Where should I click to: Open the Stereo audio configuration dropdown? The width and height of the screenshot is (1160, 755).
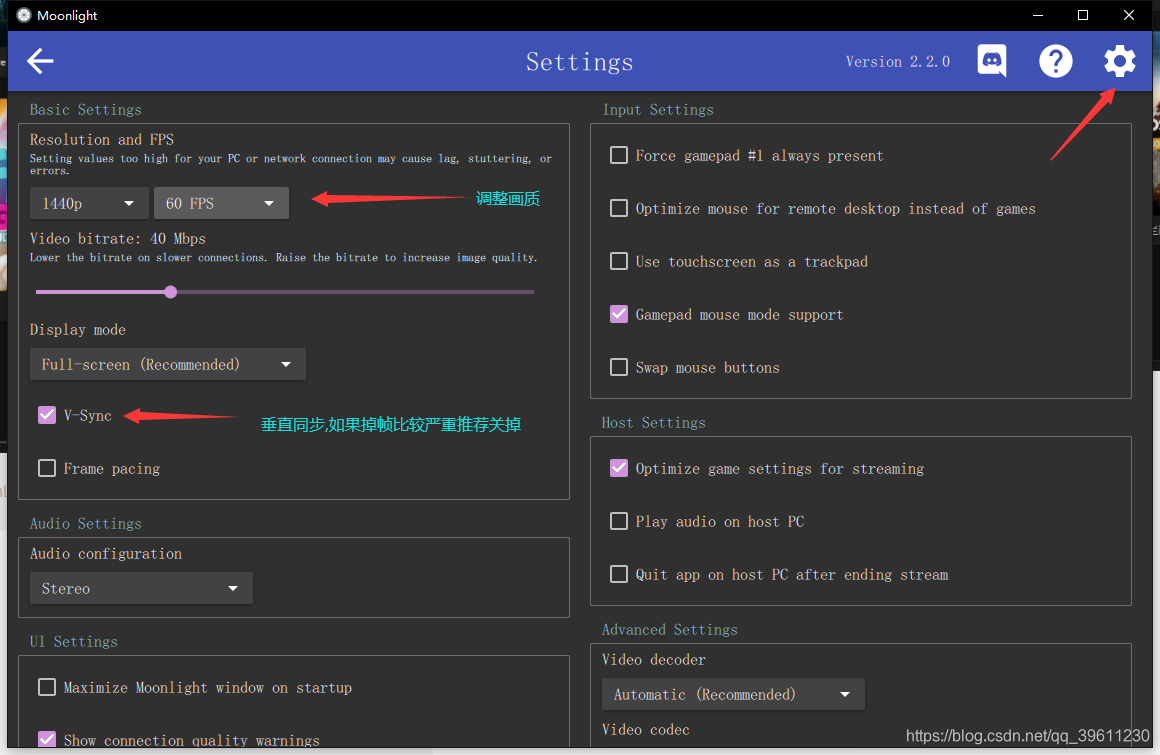click(141, 588)
